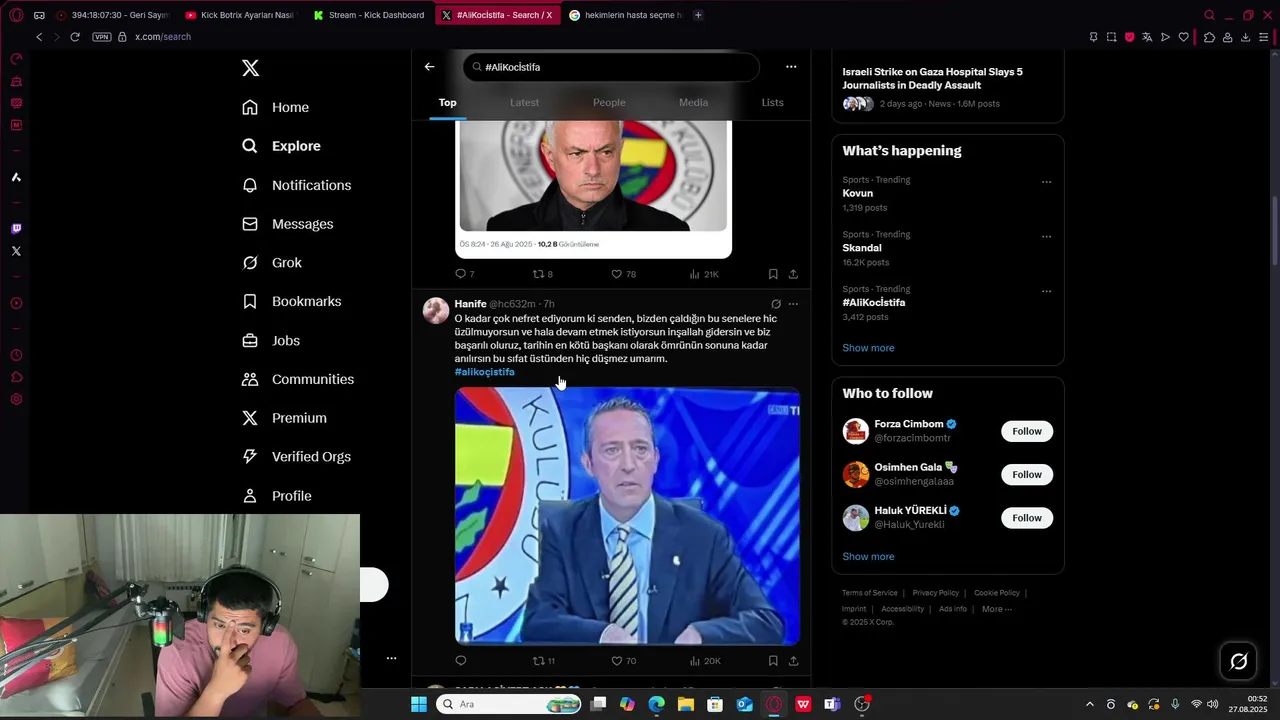Open more options for Skandal trend
Image resolution: width=1280 pixels, height=720 pixels.
1046,237
